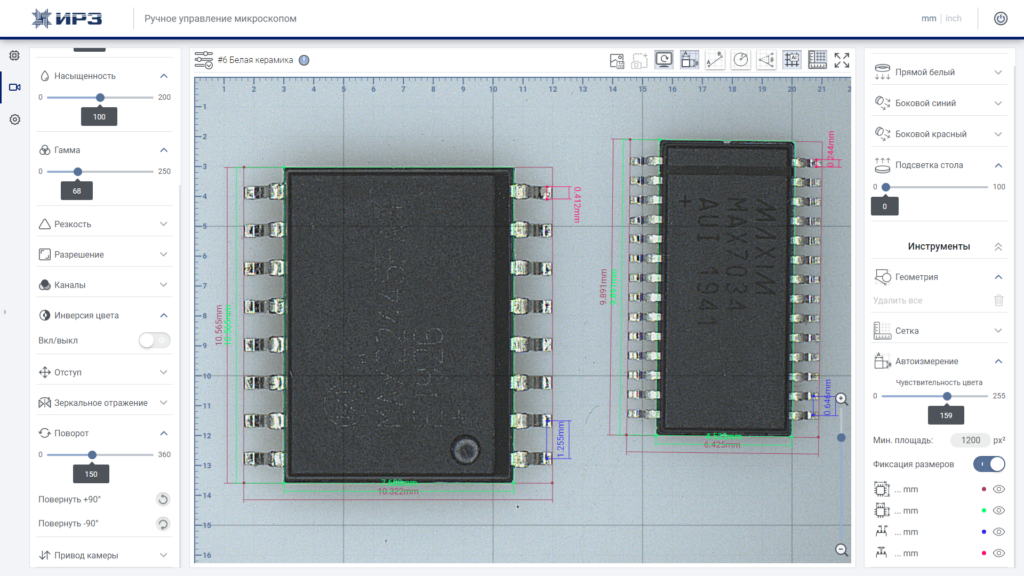
Task: Click the save image icon in toolbar
Action: (616, 61)
